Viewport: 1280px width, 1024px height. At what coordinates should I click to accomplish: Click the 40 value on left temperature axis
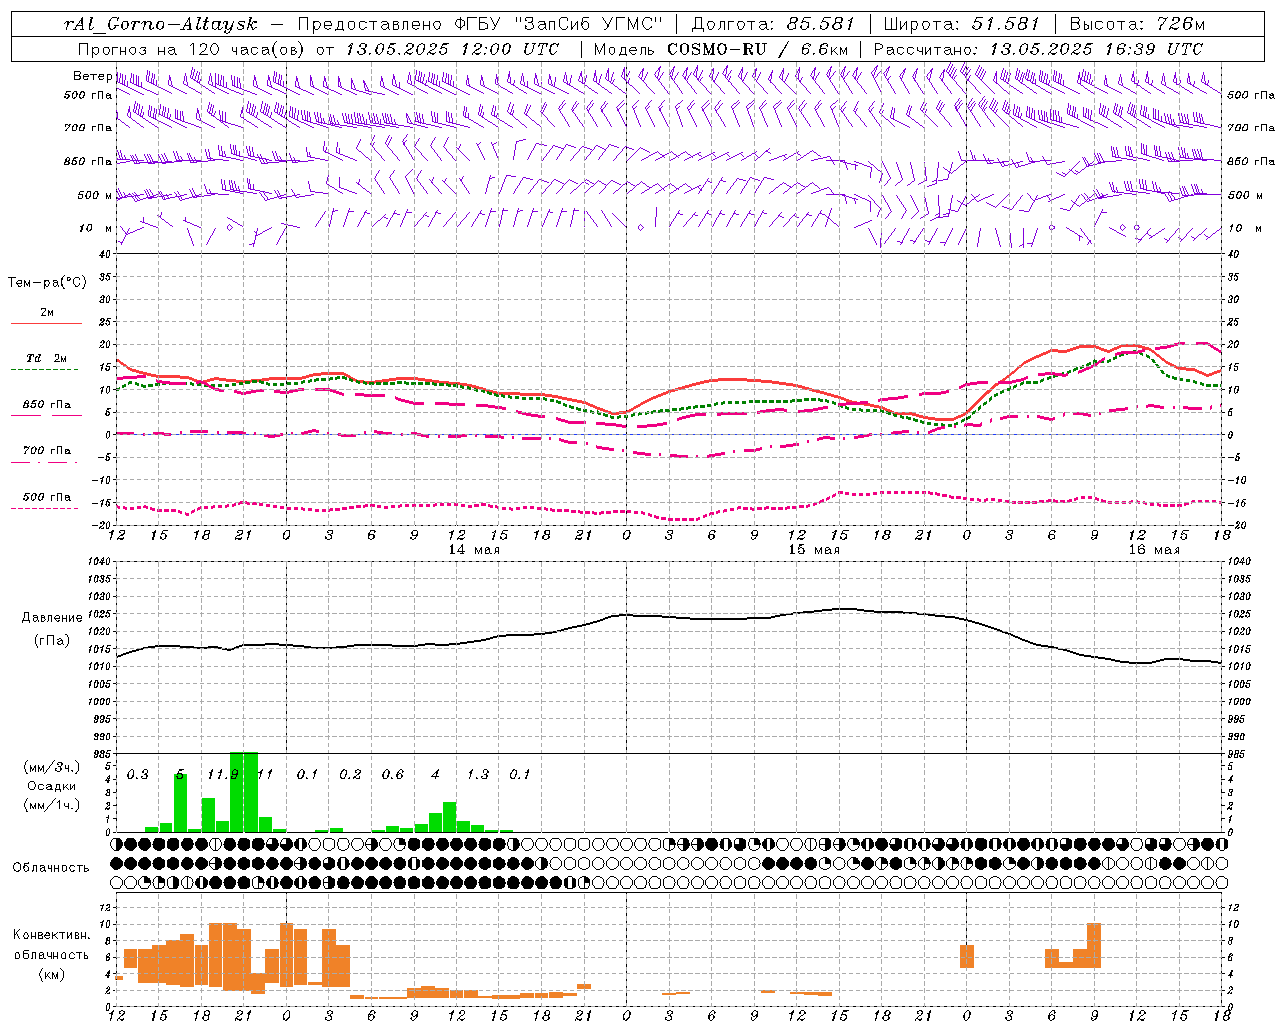(x=103, y=255)
